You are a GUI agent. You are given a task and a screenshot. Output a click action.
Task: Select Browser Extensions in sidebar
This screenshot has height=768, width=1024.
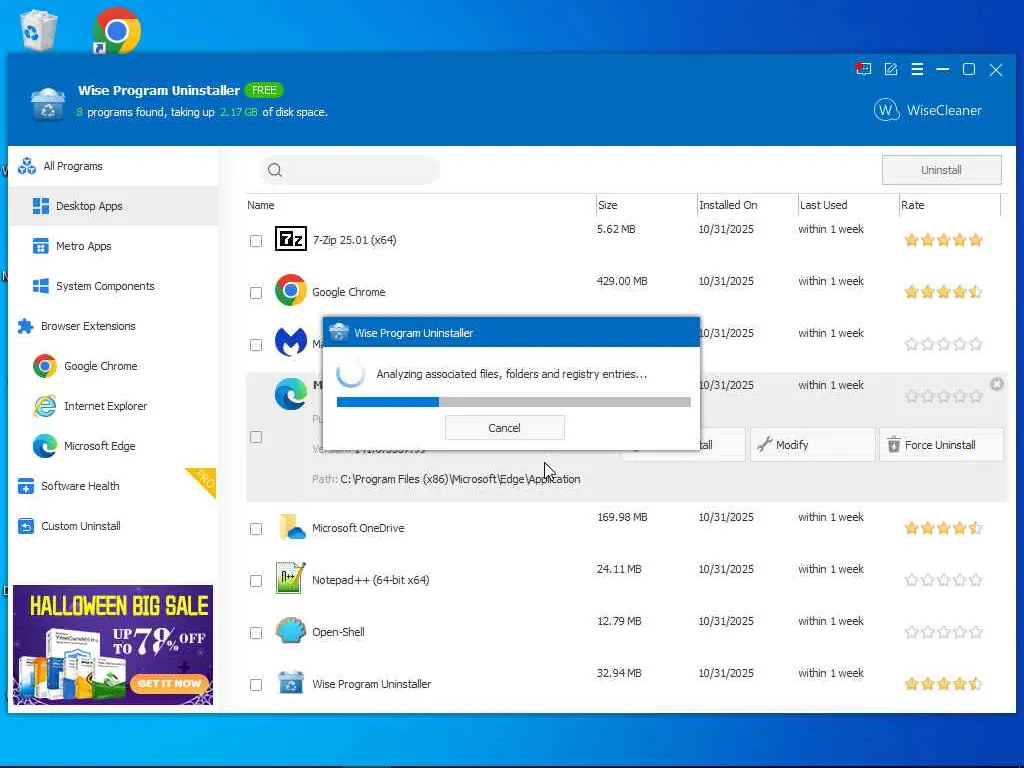114,326
